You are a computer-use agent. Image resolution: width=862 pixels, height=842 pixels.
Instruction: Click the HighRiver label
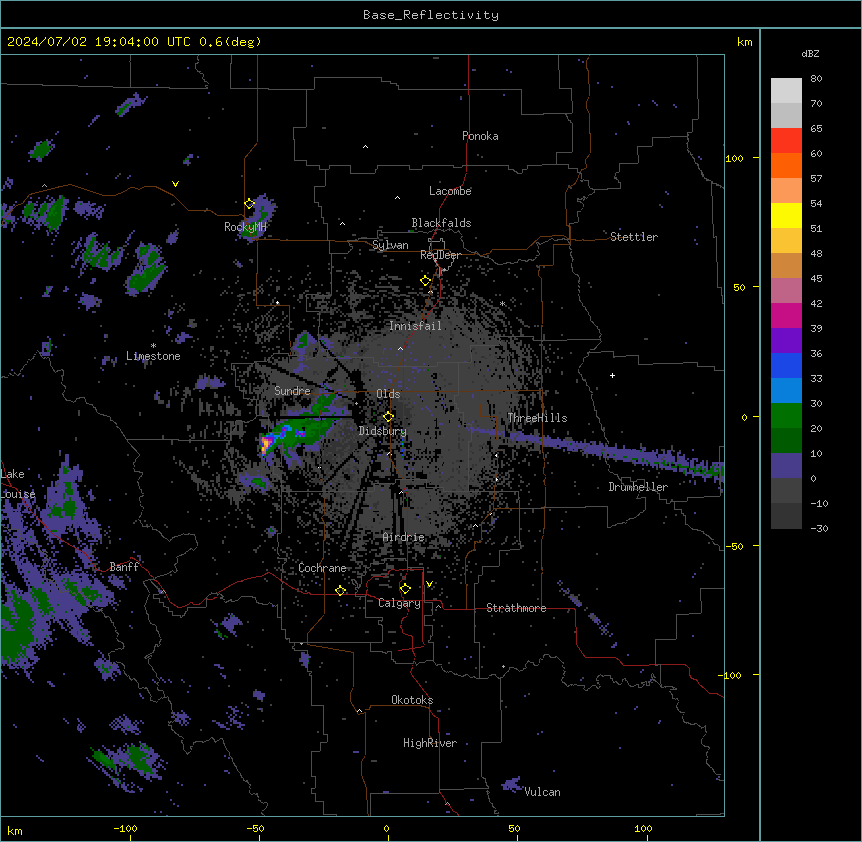pyautogui.click(x=430, y=743)
